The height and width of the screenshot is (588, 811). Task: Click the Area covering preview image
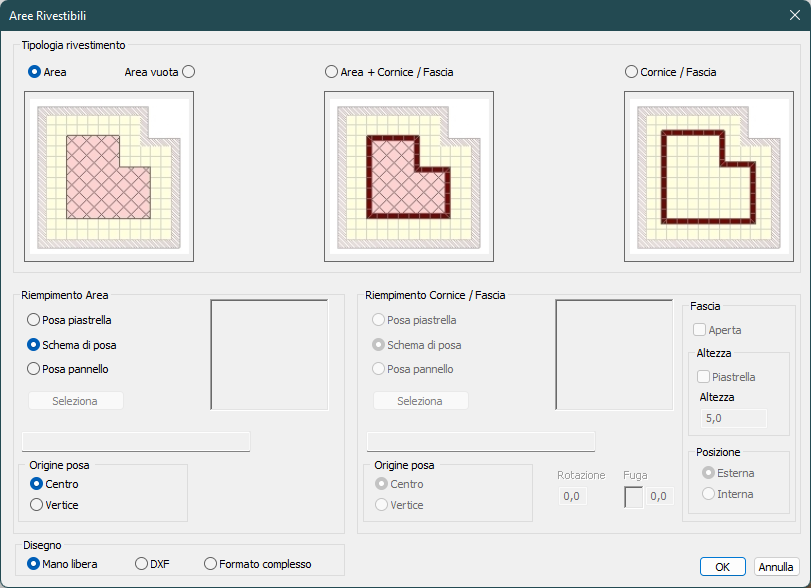coord(109,176)
